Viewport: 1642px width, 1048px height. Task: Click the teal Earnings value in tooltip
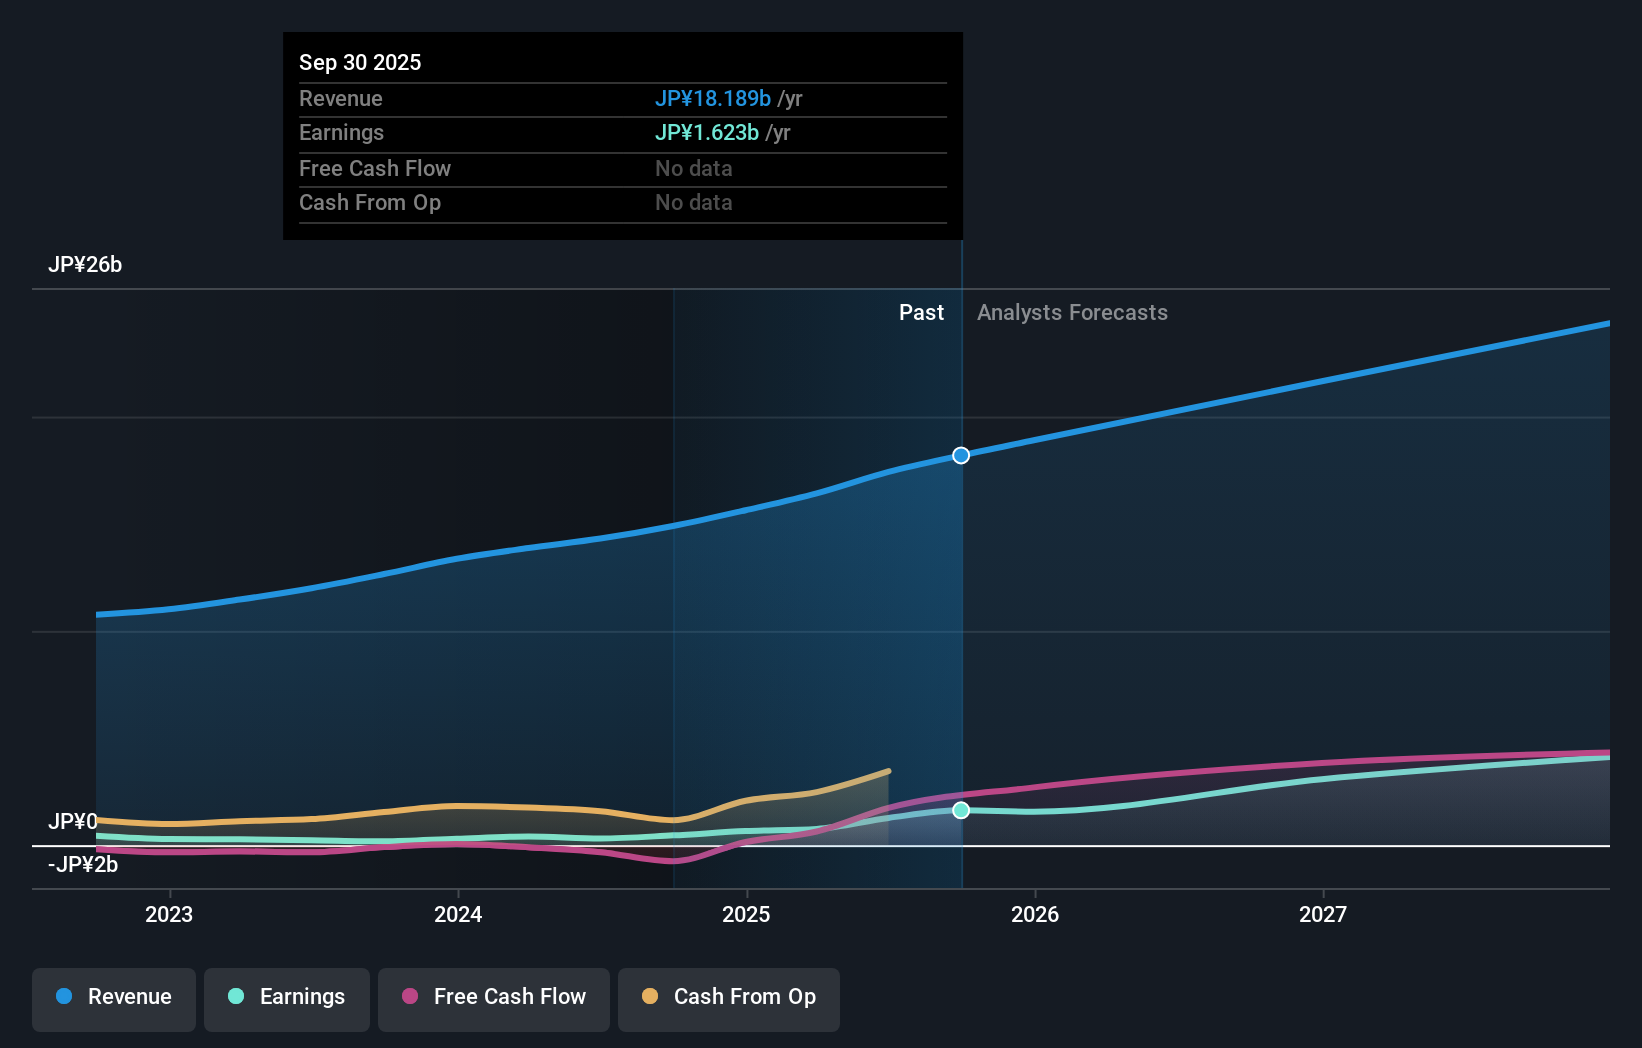click(x=707, y=132)
